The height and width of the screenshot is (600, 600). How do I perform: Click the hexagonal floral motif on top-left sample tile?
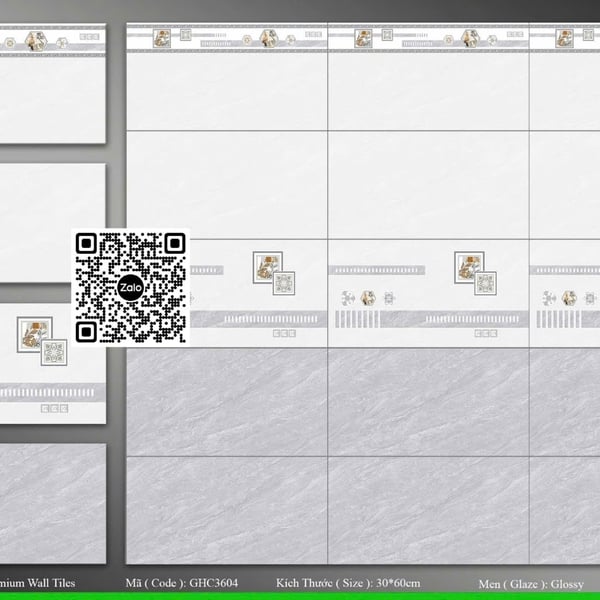[x=36, y=41]
